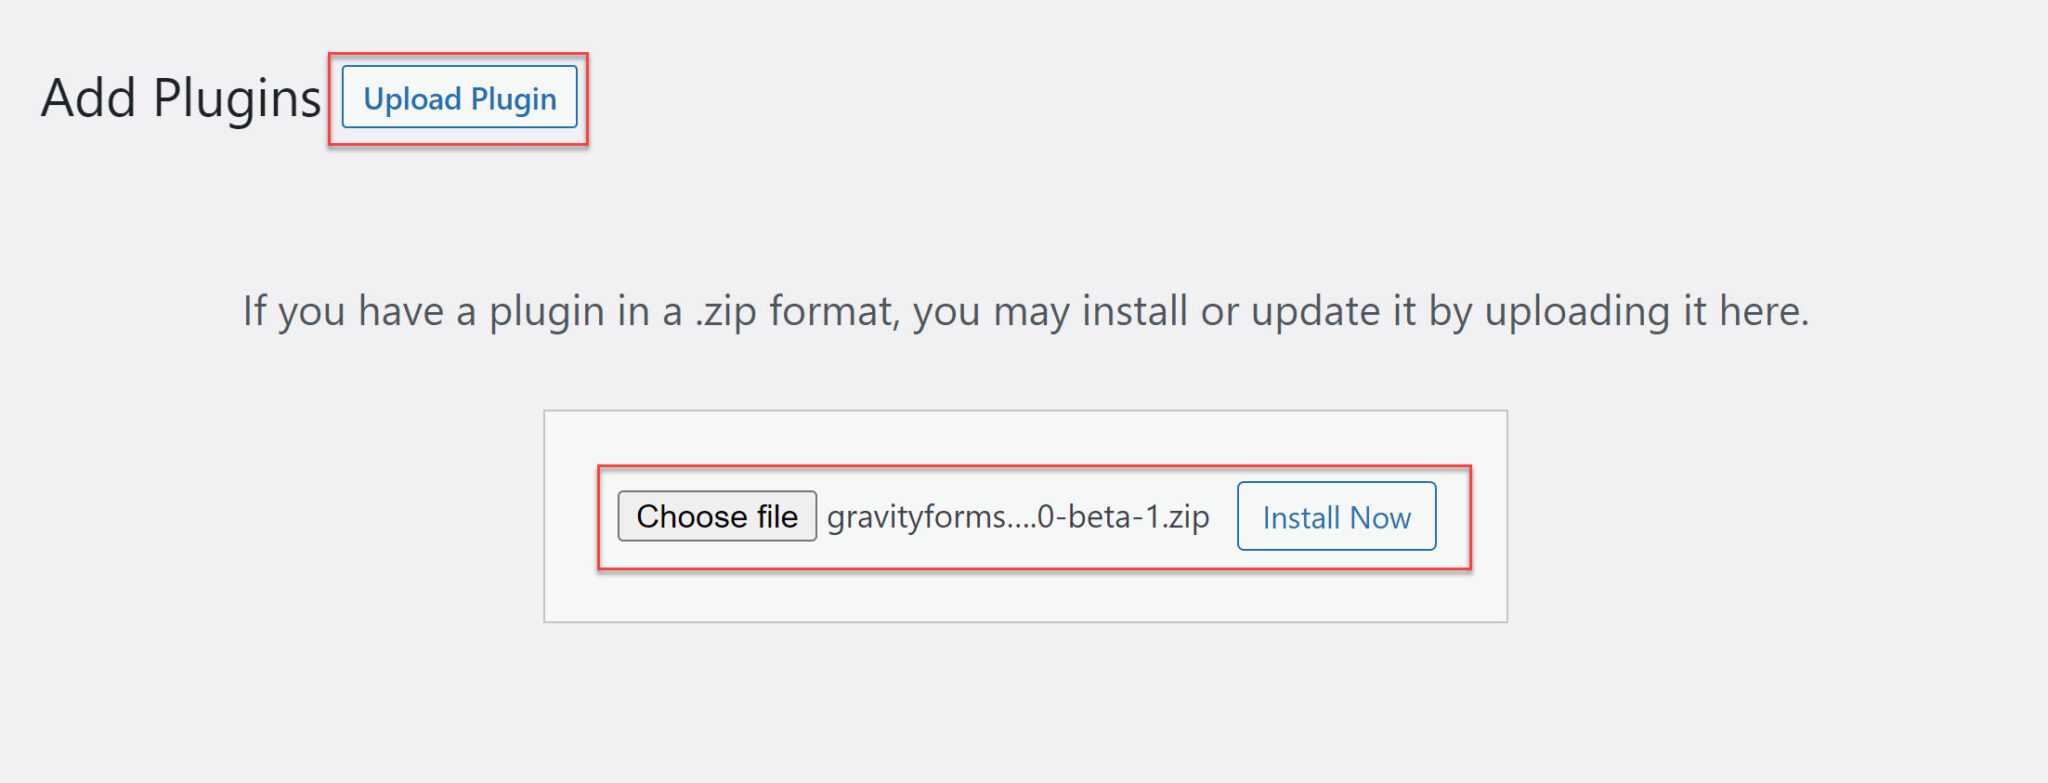Click the highlighted file install row
The height and width of the screenshot is (783, 2048).
(x=1024, y=517)
